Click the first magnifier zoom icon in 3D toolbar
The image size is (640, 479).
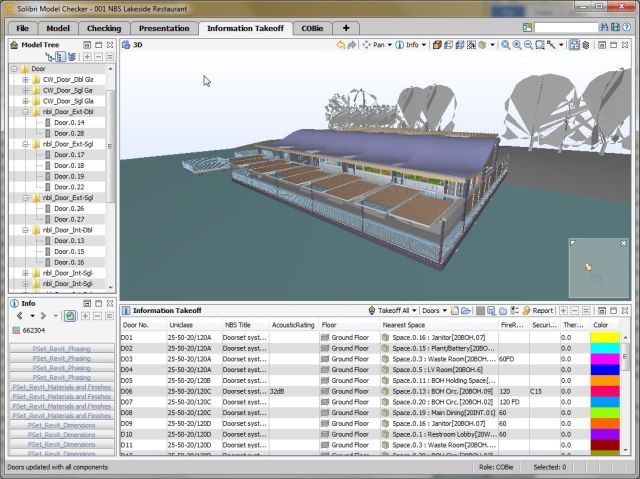coord(506,45)
